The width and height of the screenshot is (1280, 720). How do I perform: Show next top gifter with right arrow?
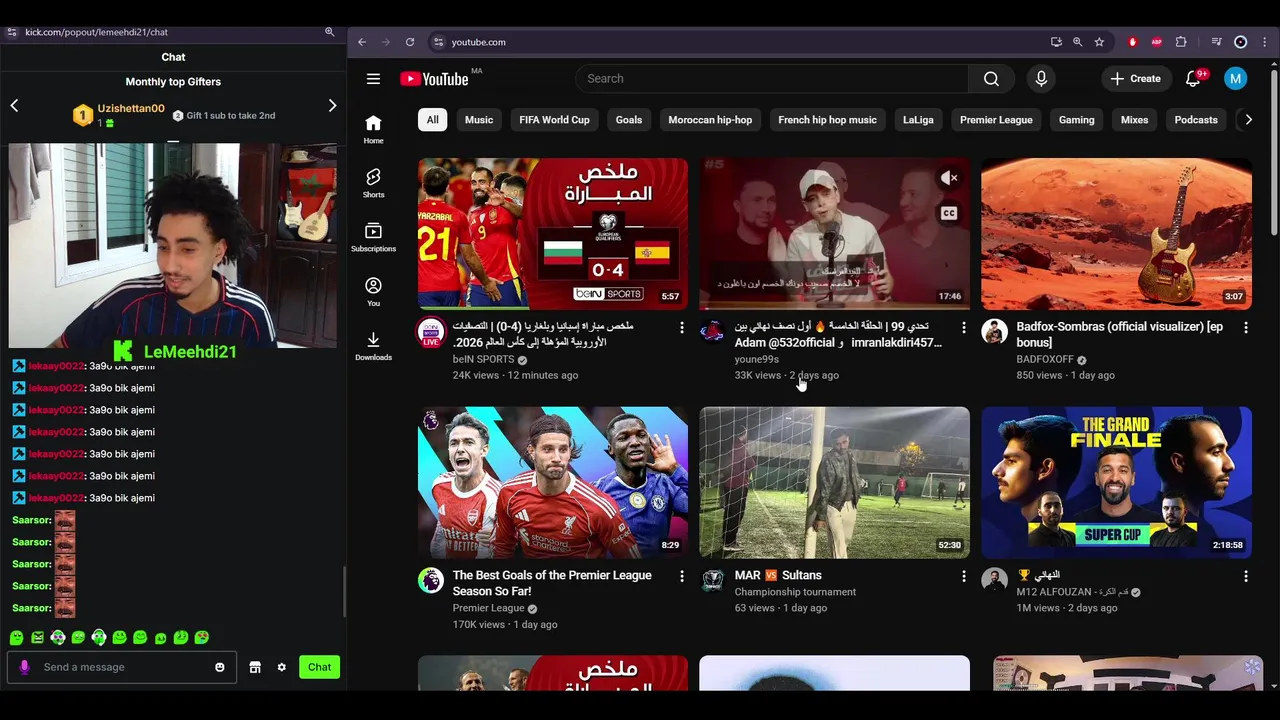(x=332, y=106)
